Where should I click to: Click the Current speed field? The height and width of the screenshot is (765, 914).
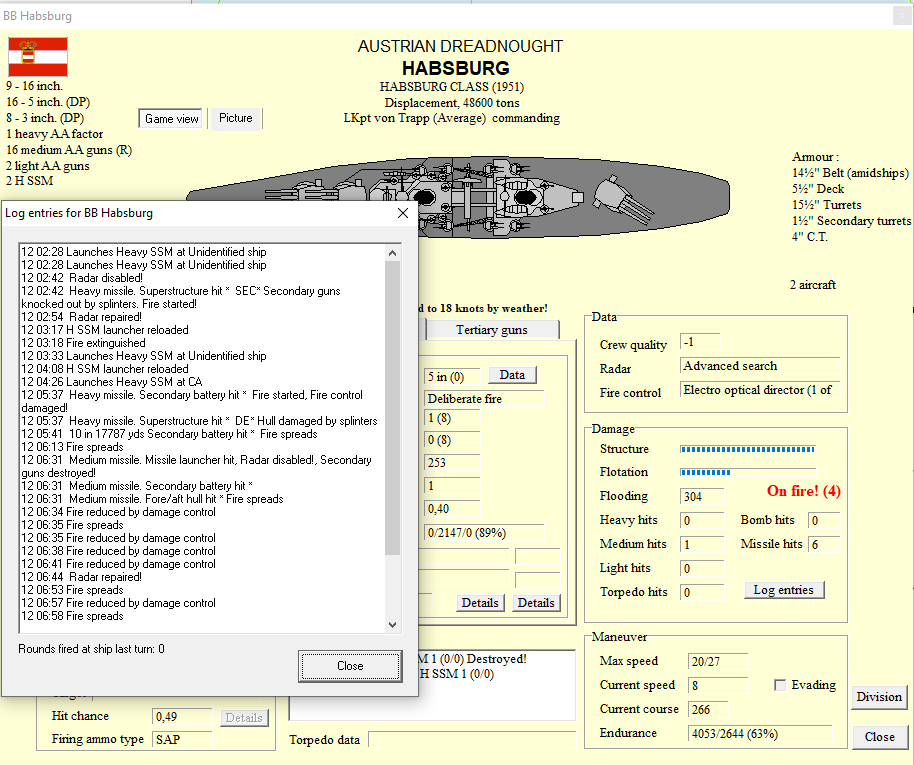718,686
